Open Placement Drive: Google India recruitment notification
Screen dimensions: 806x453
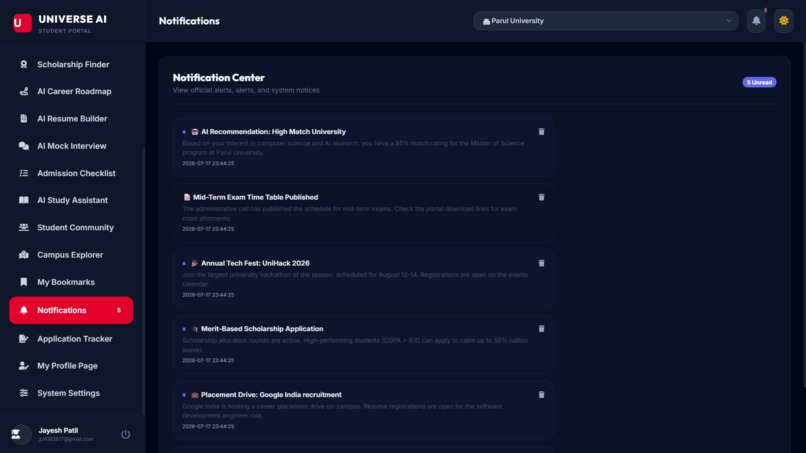point(363,410)
